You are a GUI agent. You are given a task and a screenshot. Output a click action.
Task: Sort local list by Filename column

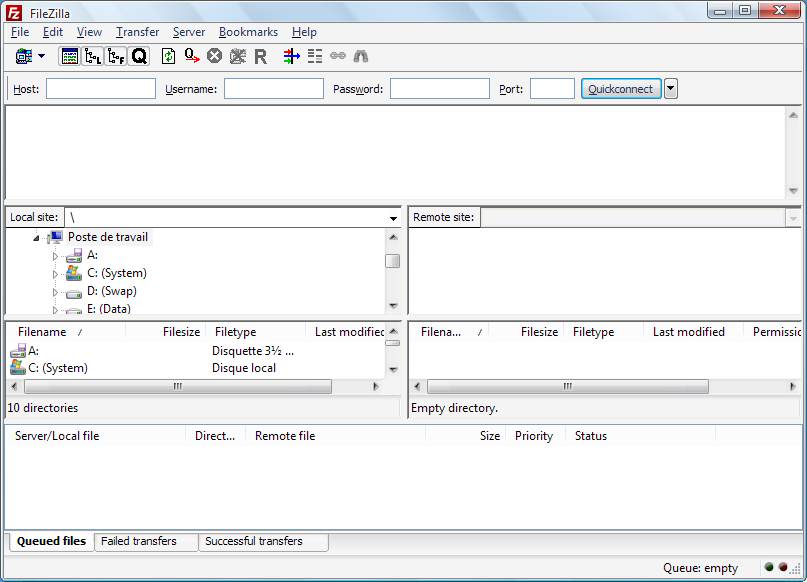(x=66, y=332)
